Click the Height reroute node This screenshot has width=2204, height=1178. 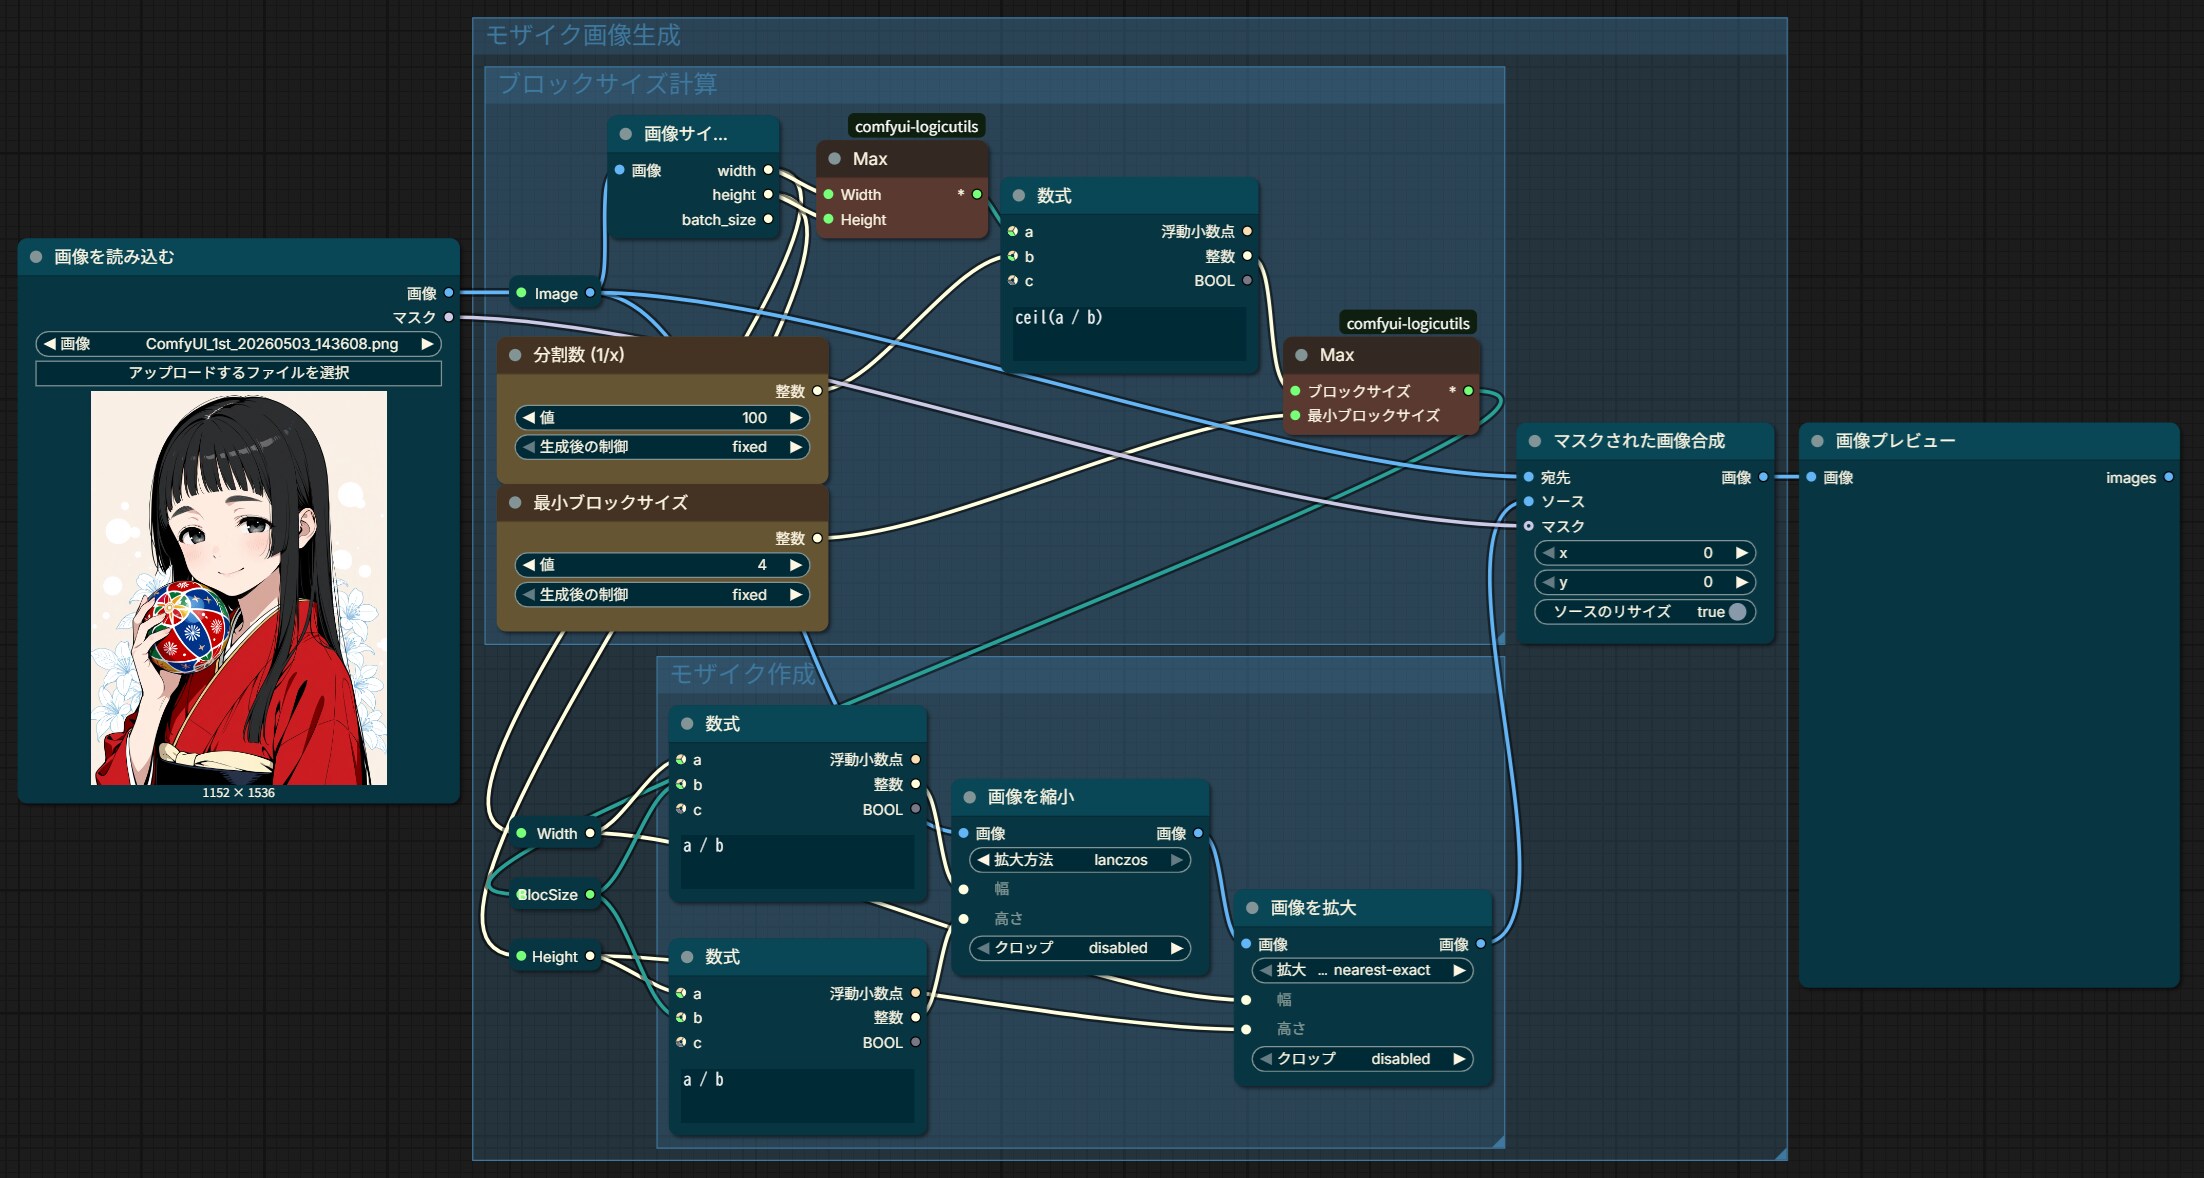tap(554, 957)
